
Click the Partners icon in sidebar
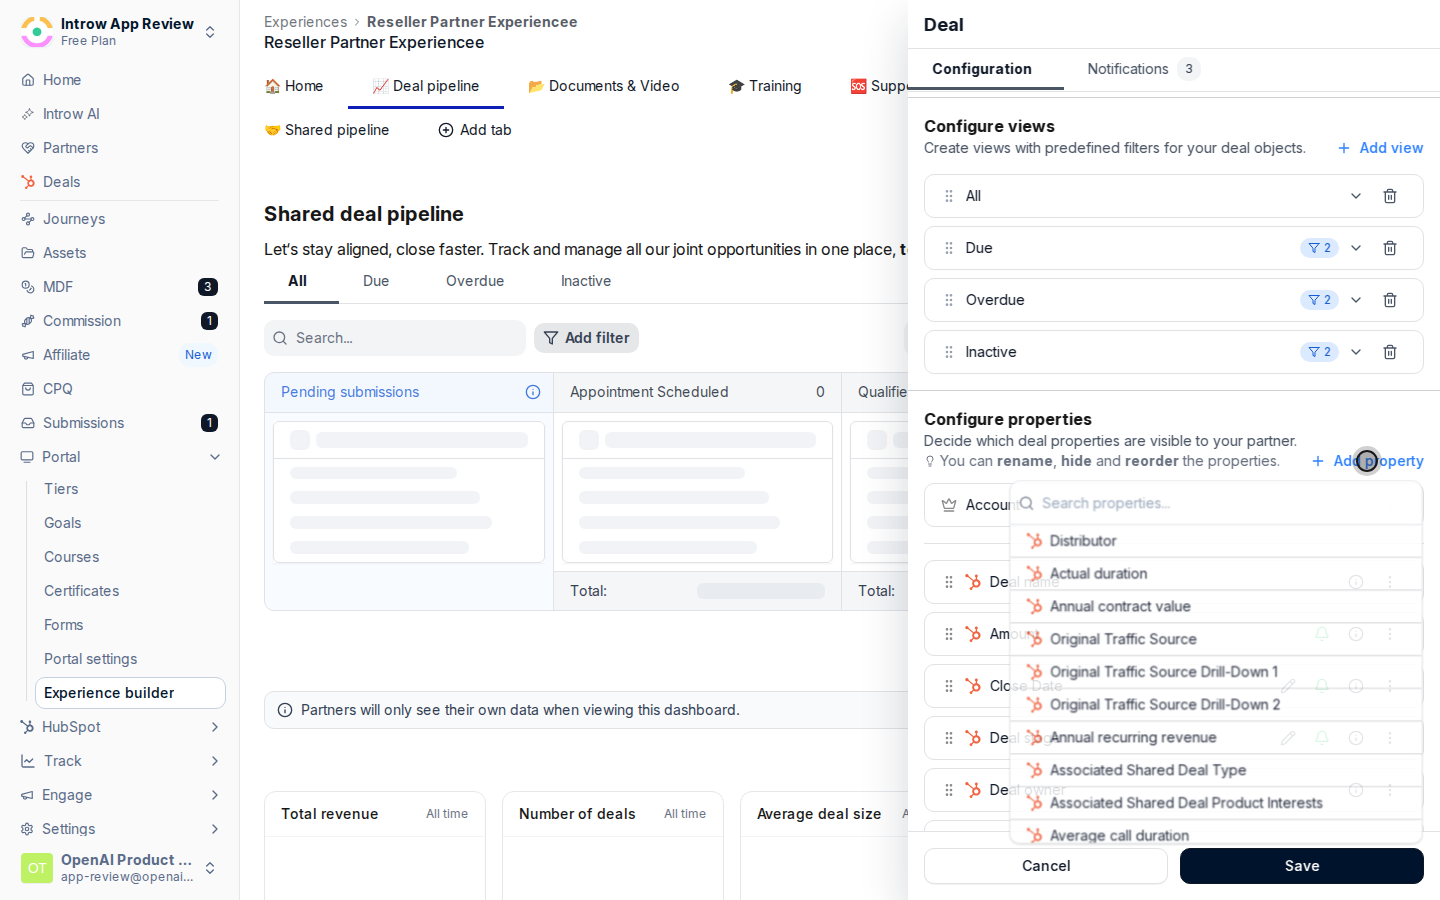tap(28, 148)
